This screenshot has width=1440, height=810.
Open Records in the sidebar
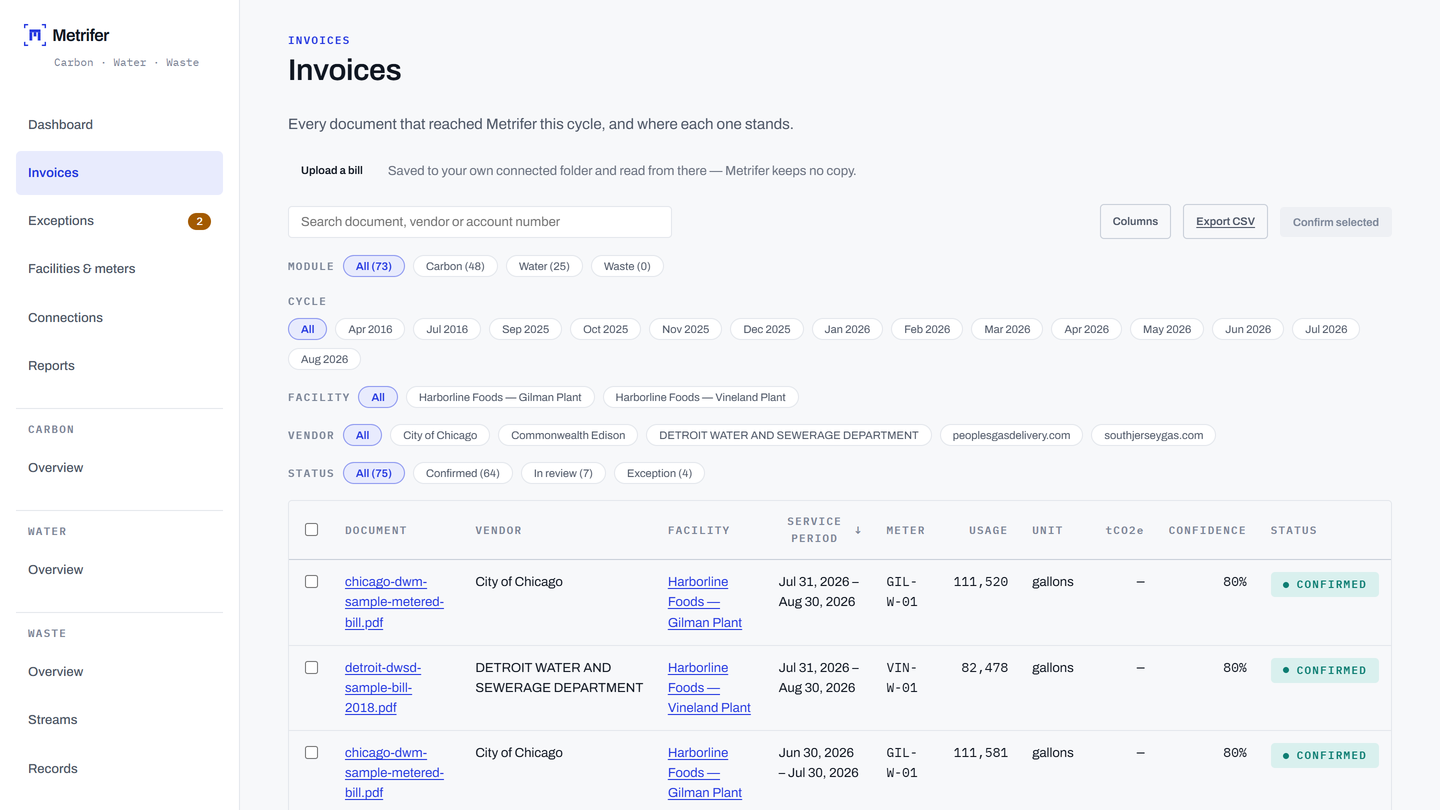(x=119, y=769)
